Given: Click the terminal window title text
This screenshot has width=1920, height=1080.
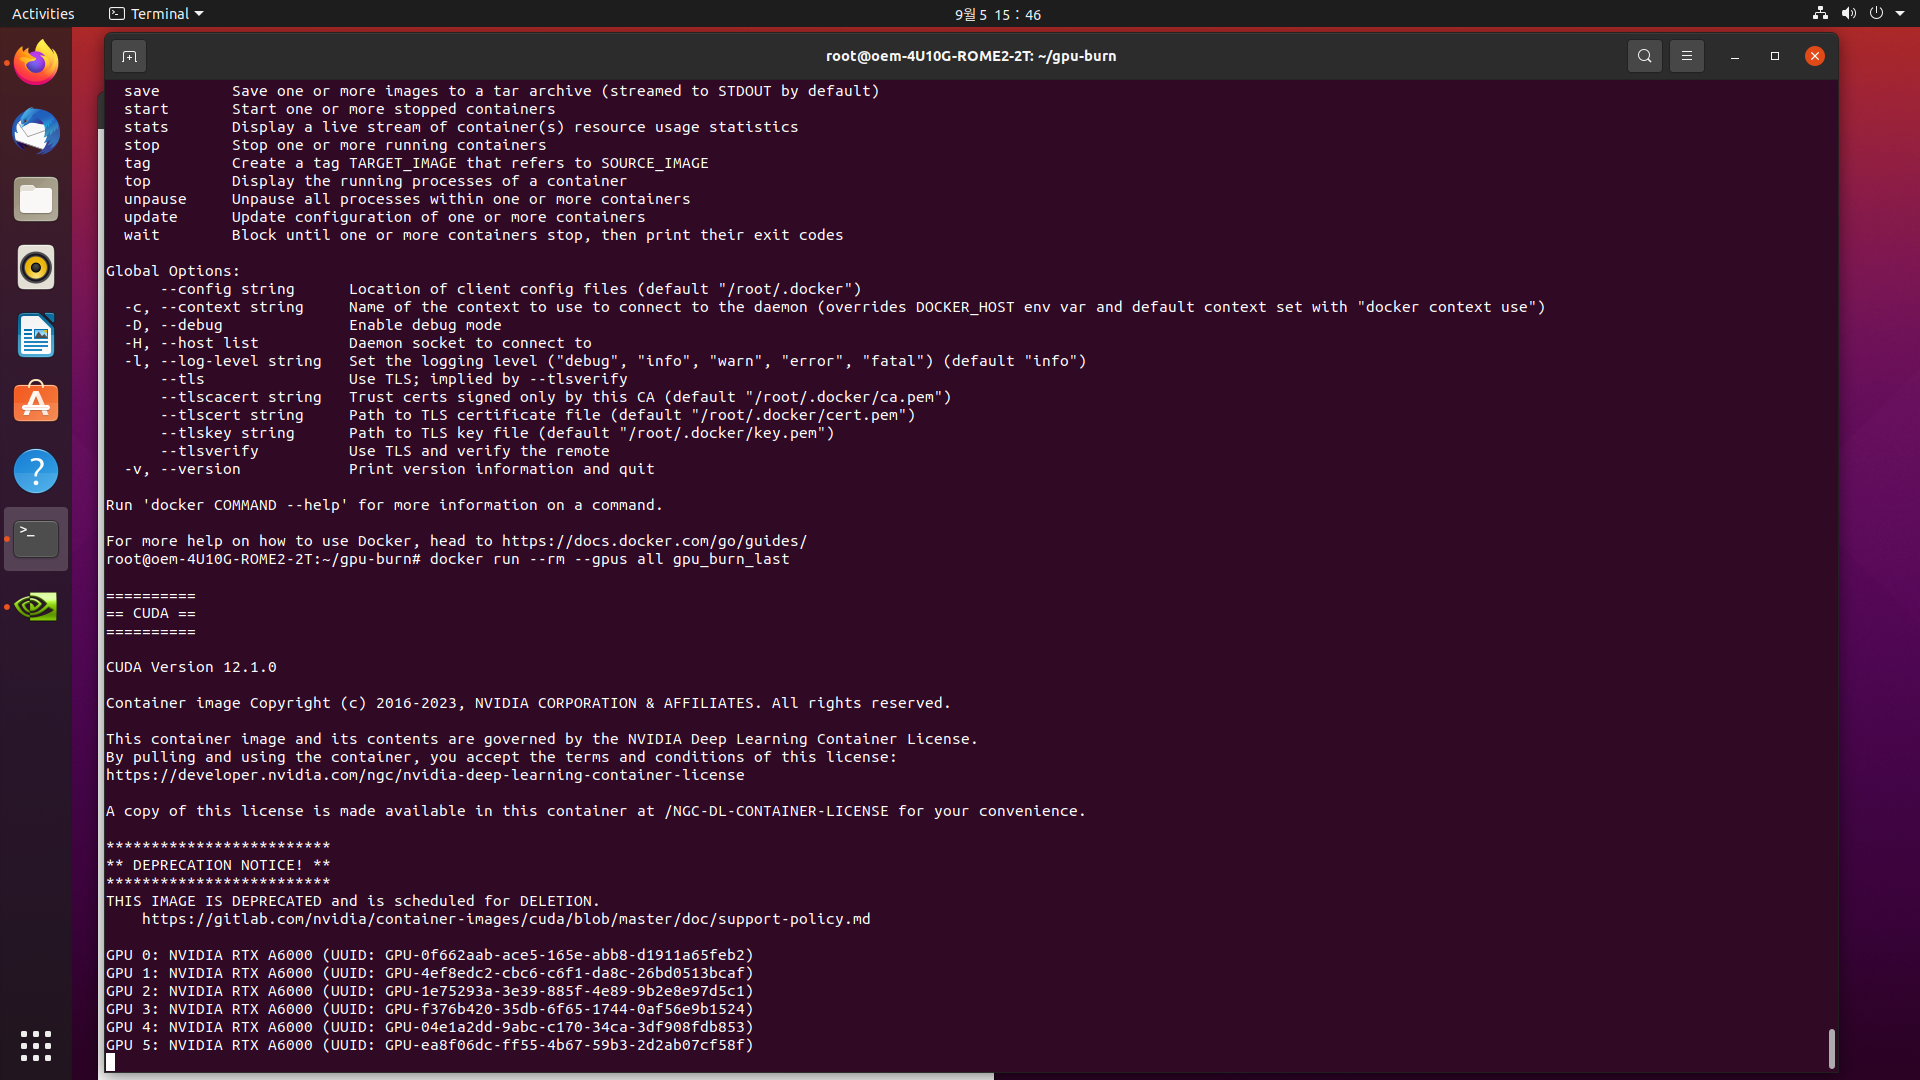Looking at the screenshot, I should [x=970, y=56].
